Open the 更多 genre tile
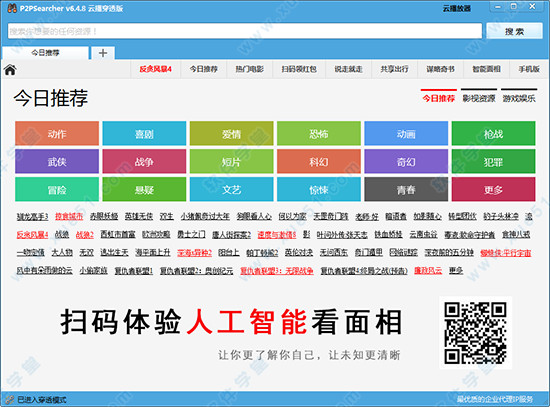The image size is (550, 407). (494, 189)
